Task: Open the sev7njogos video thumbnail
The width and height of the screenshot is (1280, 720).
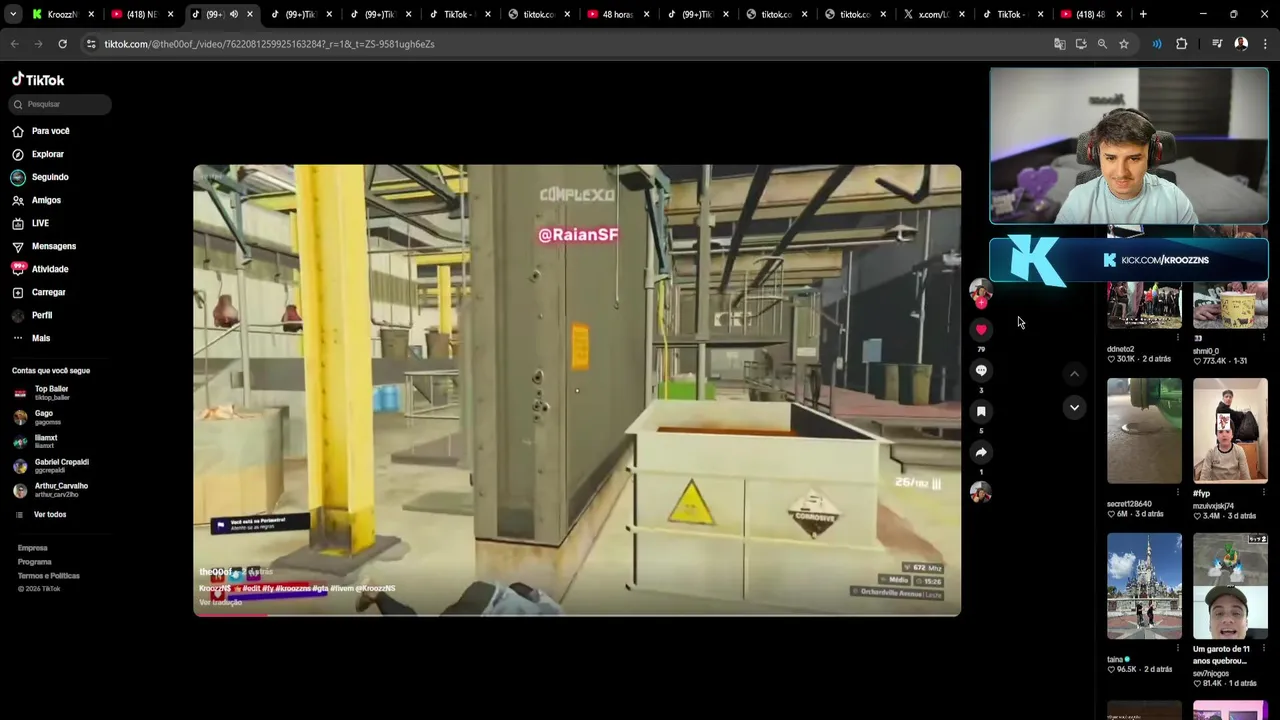Action: click(1230, 586)
